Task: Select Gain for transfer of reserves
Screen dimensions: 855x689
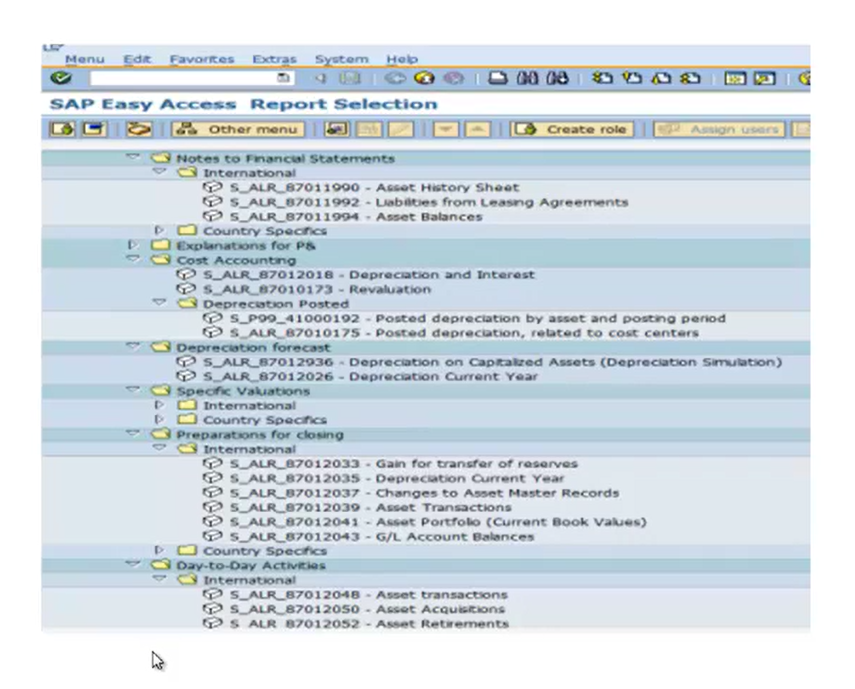Action: click(404, 464)
